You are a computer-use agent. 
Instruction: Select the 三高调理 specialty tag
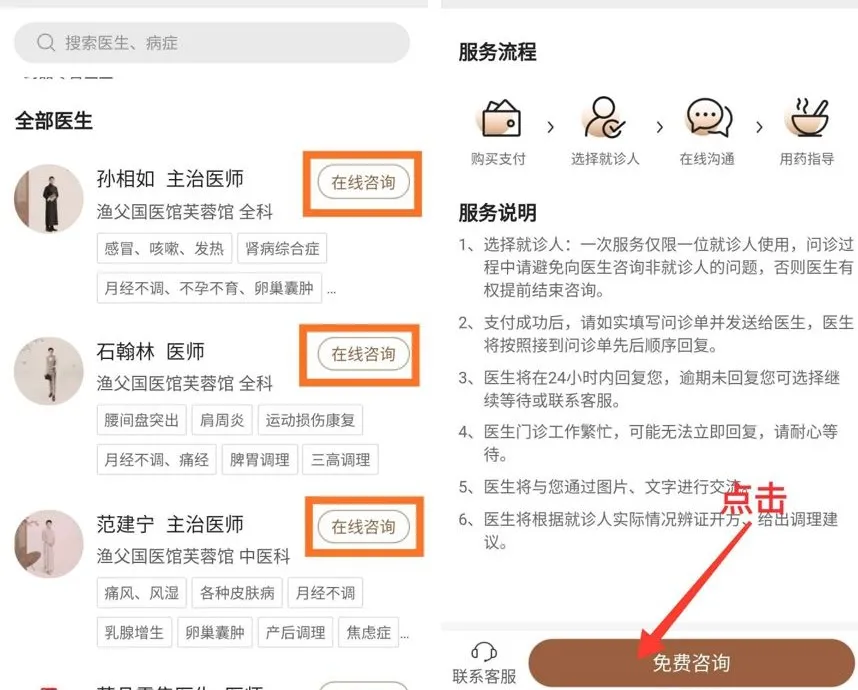pyautogui.click(x=341, y=460)
